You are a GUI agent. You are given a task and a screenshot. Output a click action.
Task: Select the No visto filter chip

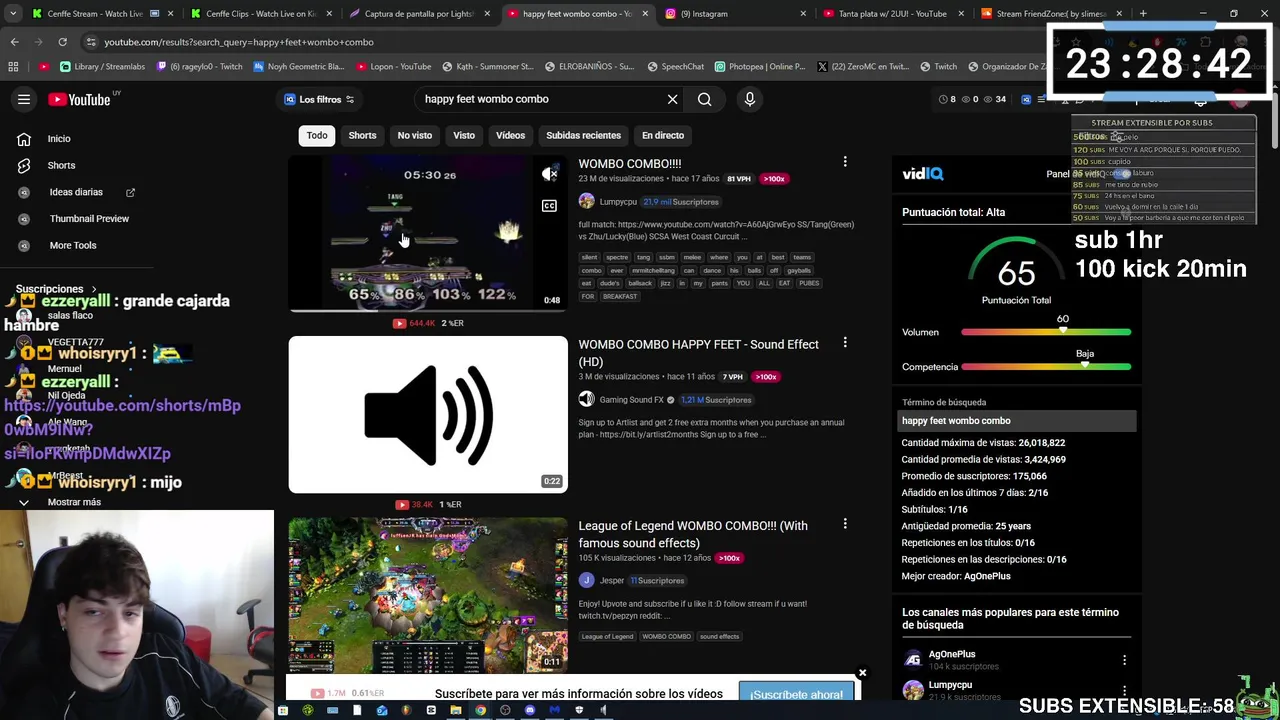[x=415, y=135]
